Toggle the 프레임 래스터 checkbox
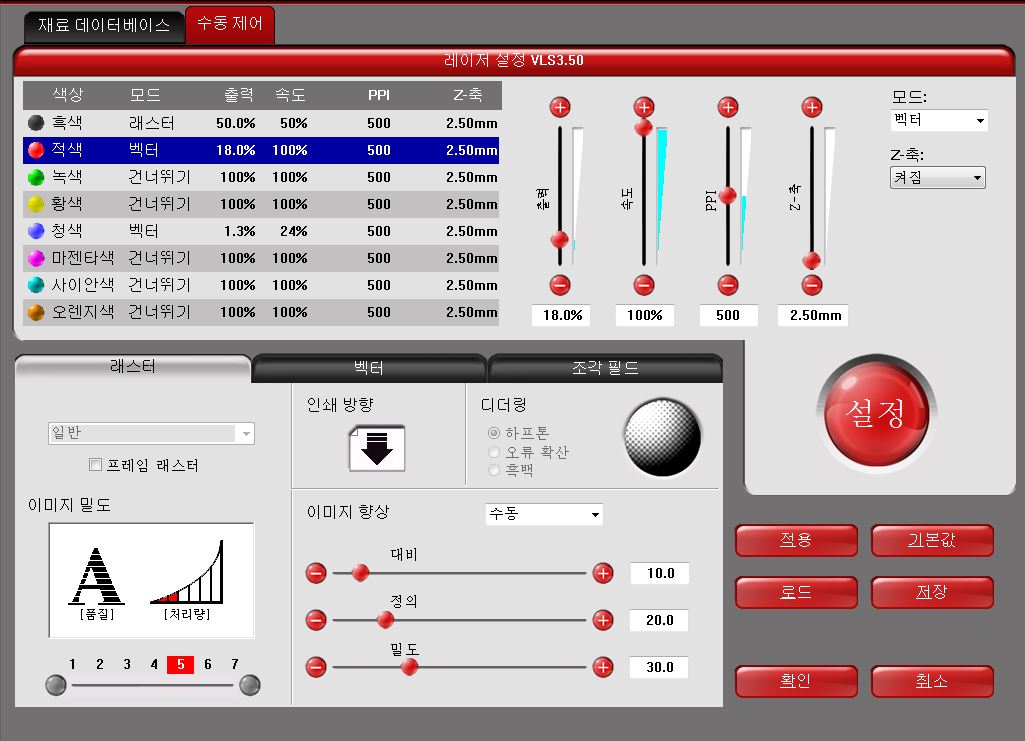 (95, 465)
